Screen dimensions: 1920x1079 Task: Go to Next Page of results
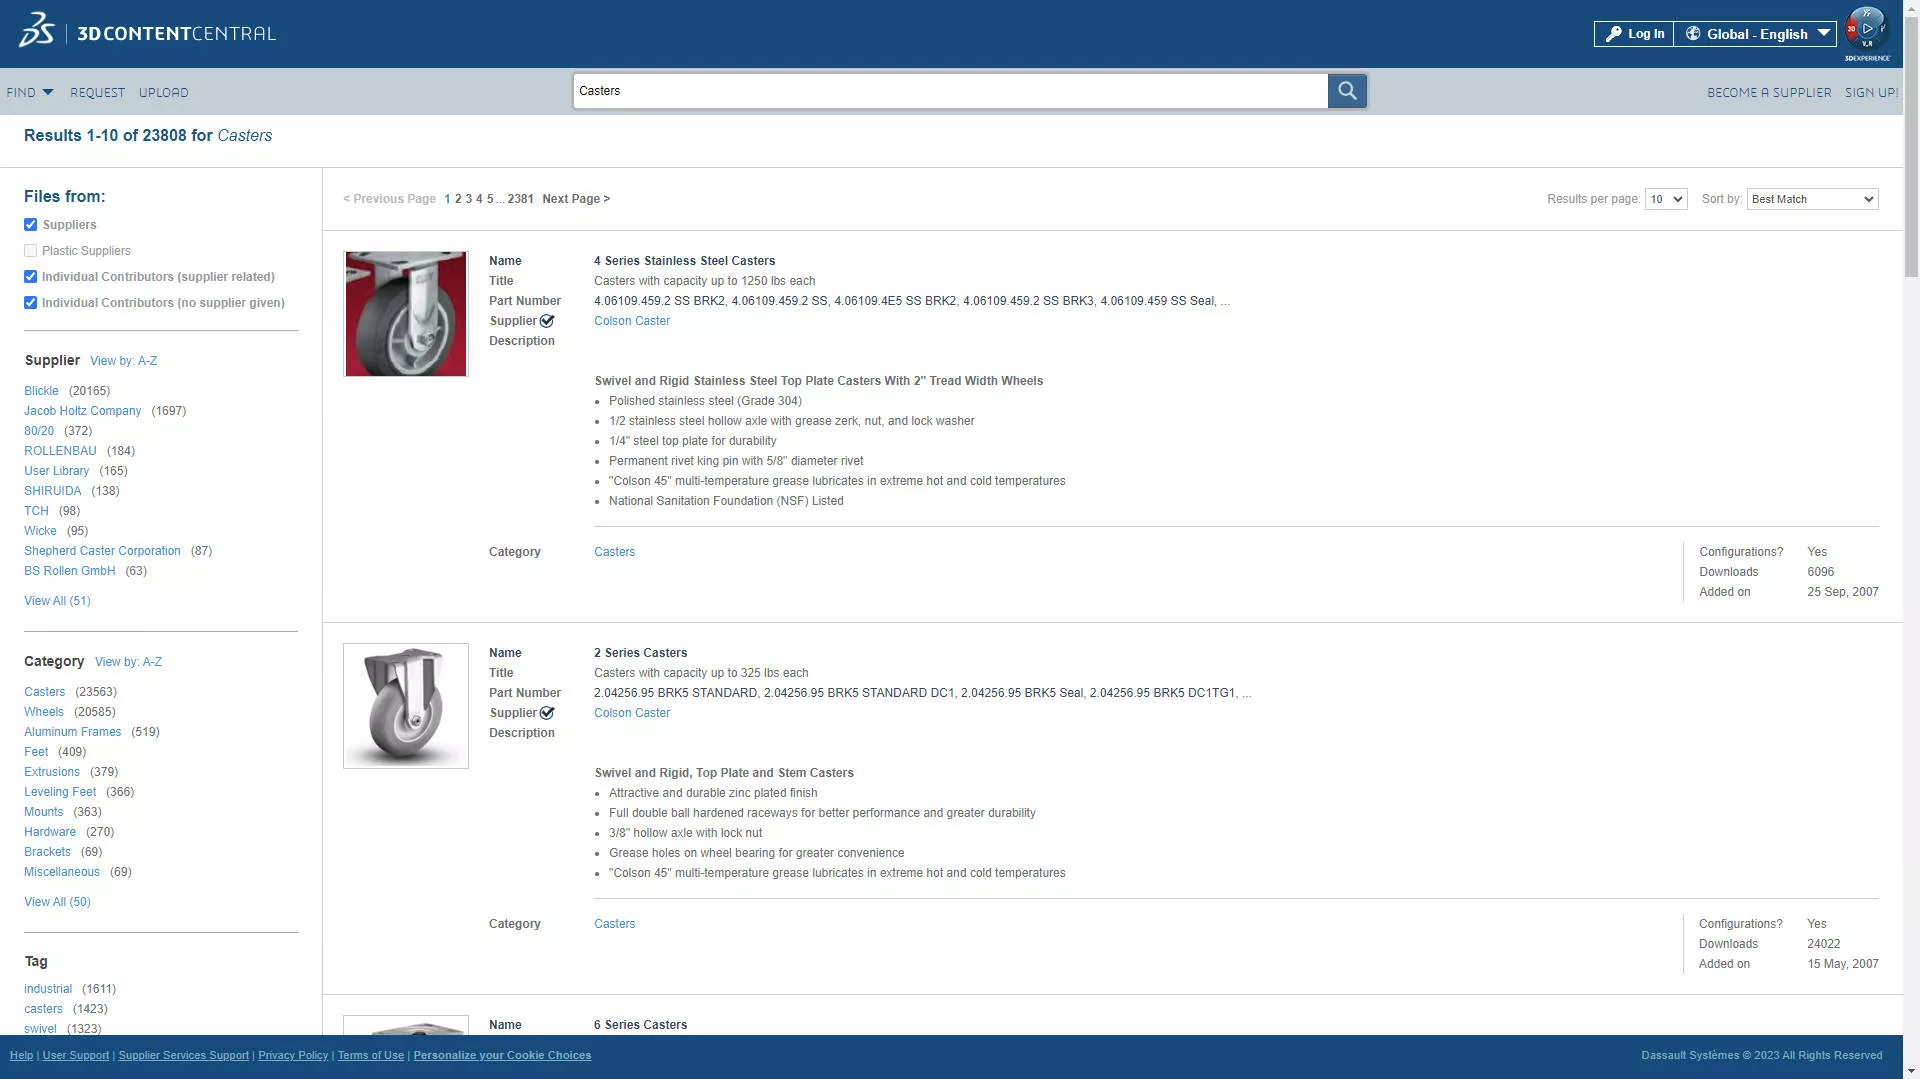coord(575,199)
